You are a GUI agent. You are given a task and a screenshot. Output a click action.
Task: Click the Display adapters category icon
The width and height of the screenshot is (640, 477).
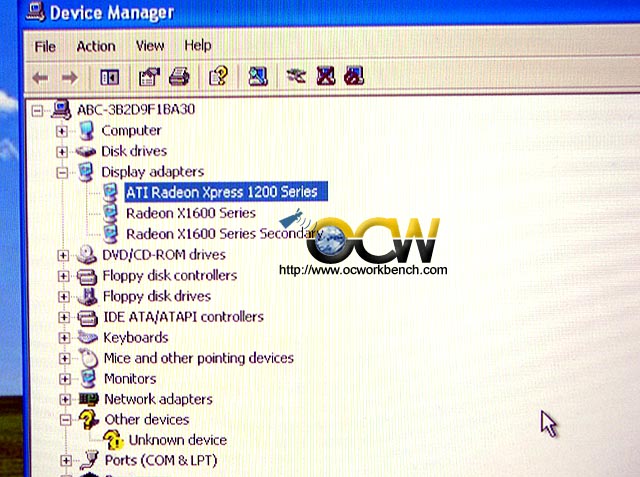tap(86, 172)
